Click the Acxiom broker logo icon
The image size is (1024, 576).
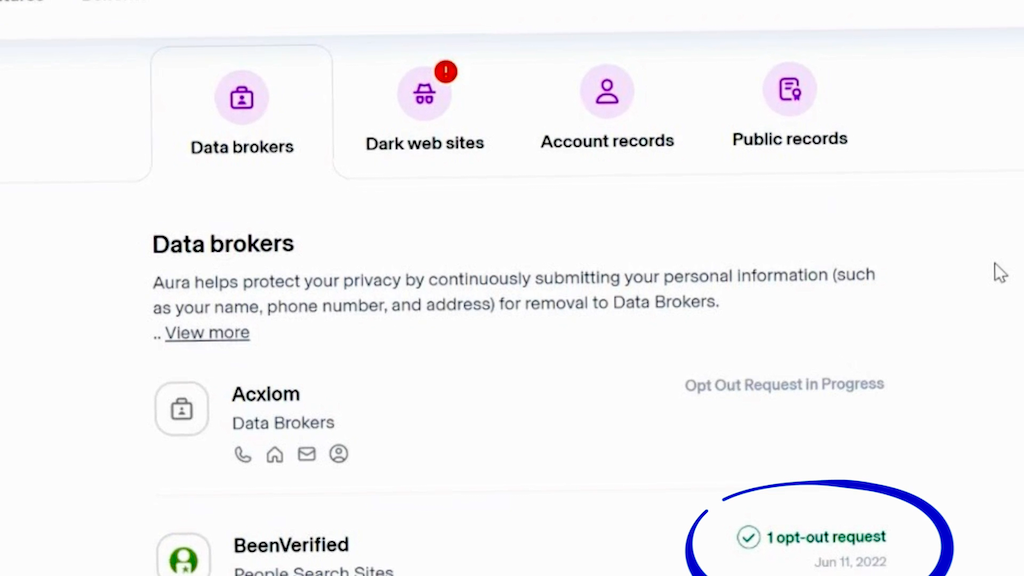click(x=182, y=409)
